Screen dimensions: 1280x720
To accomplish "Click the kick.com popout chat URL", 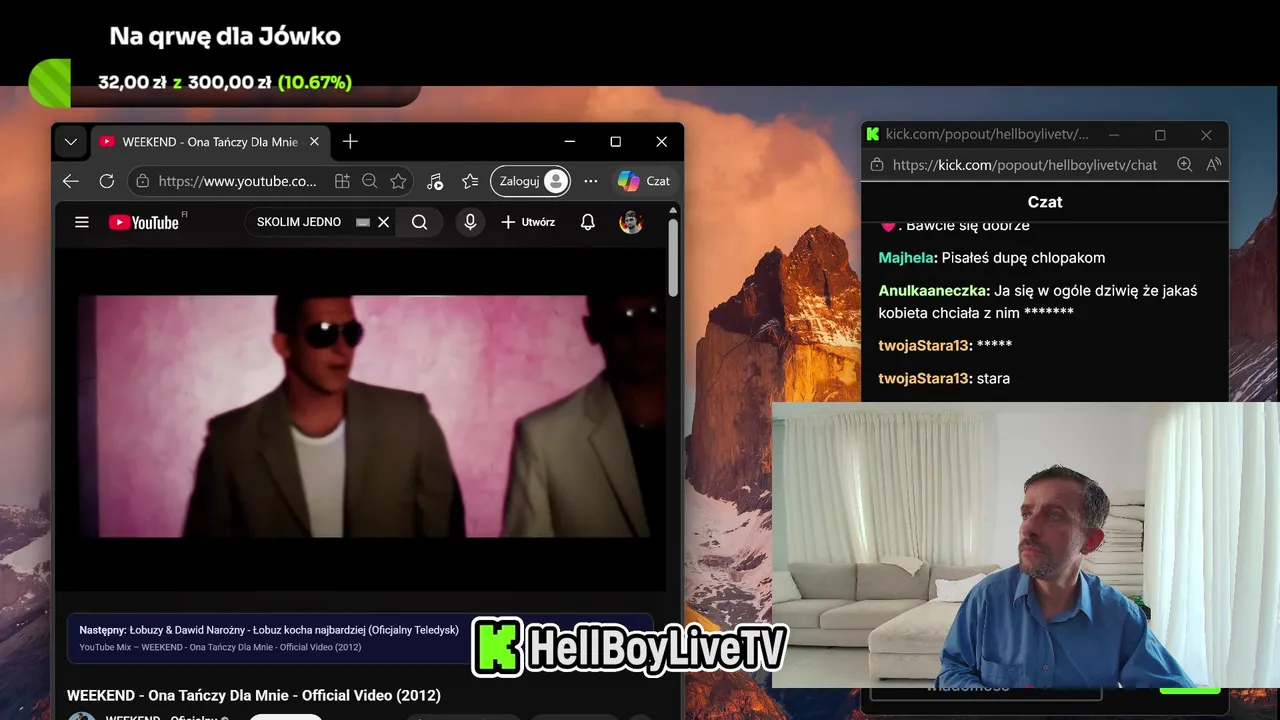I will (x=1025, y=165).
